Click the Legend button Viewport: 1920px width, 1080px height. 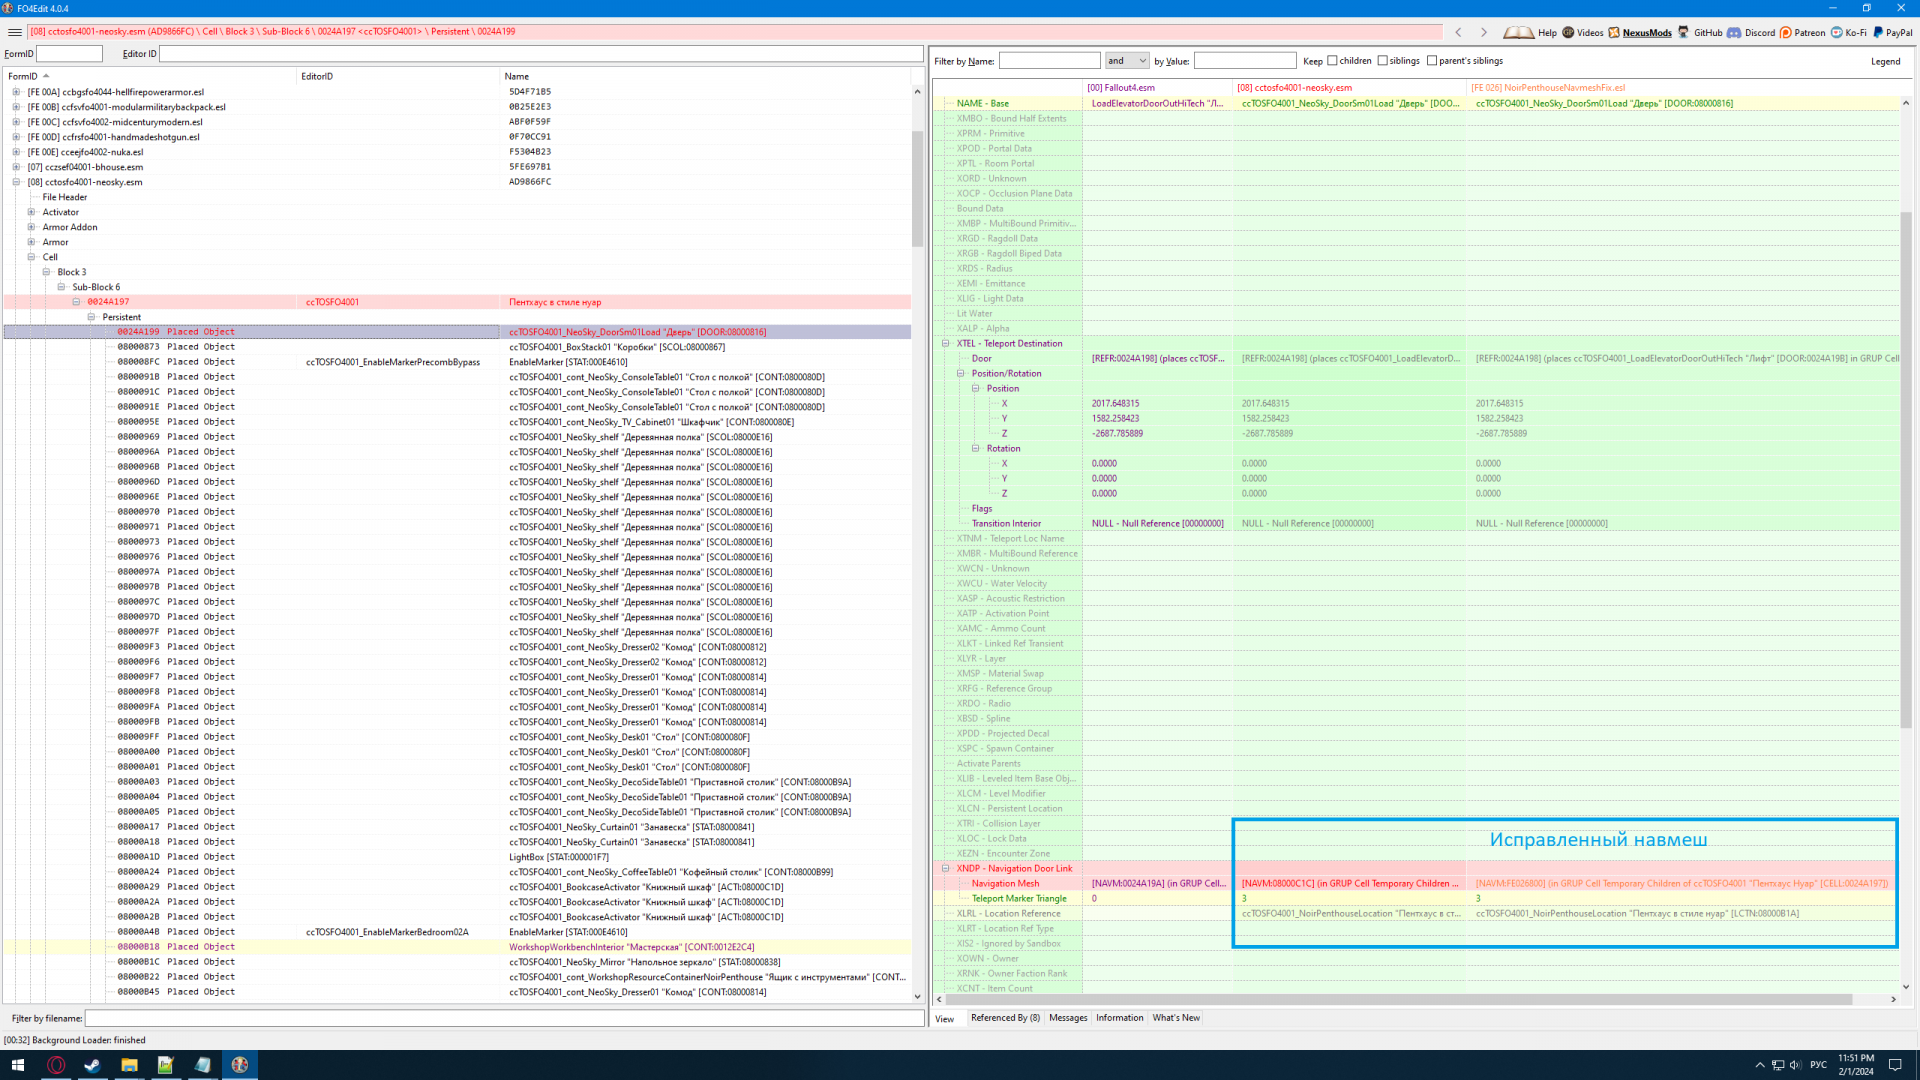1885,61
